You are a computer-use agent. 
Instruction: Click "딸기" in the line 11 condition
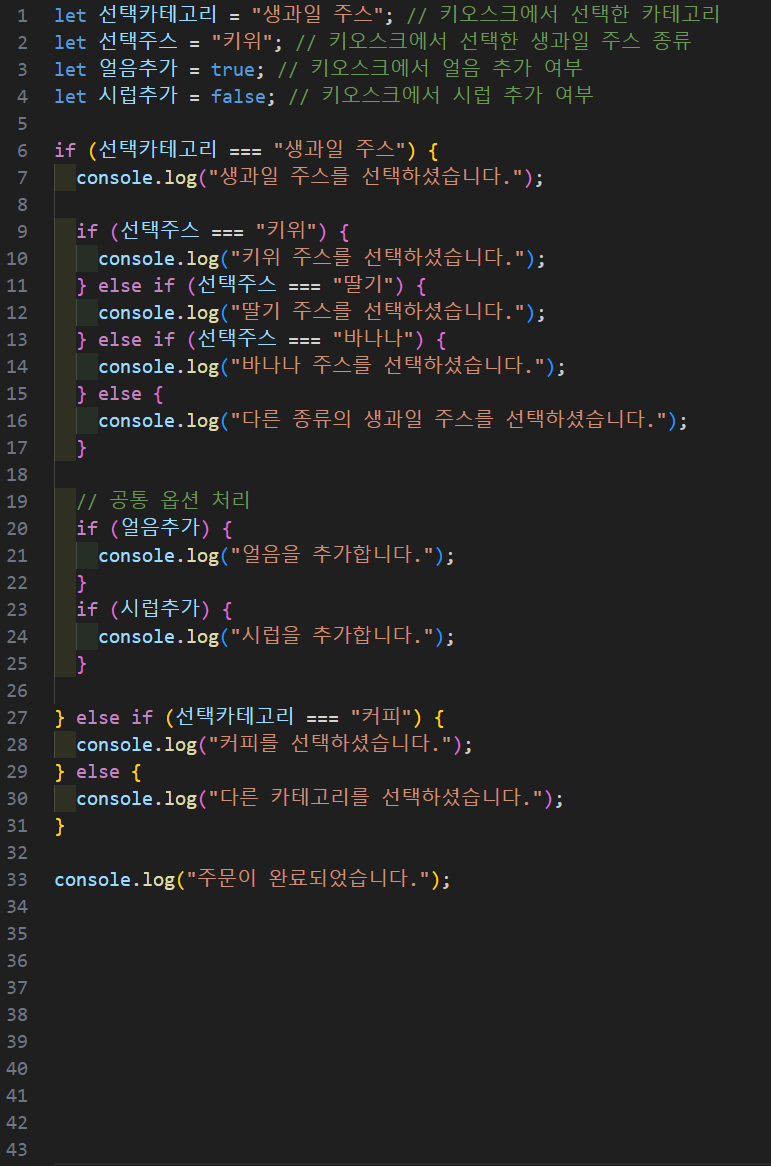(363, 285)
